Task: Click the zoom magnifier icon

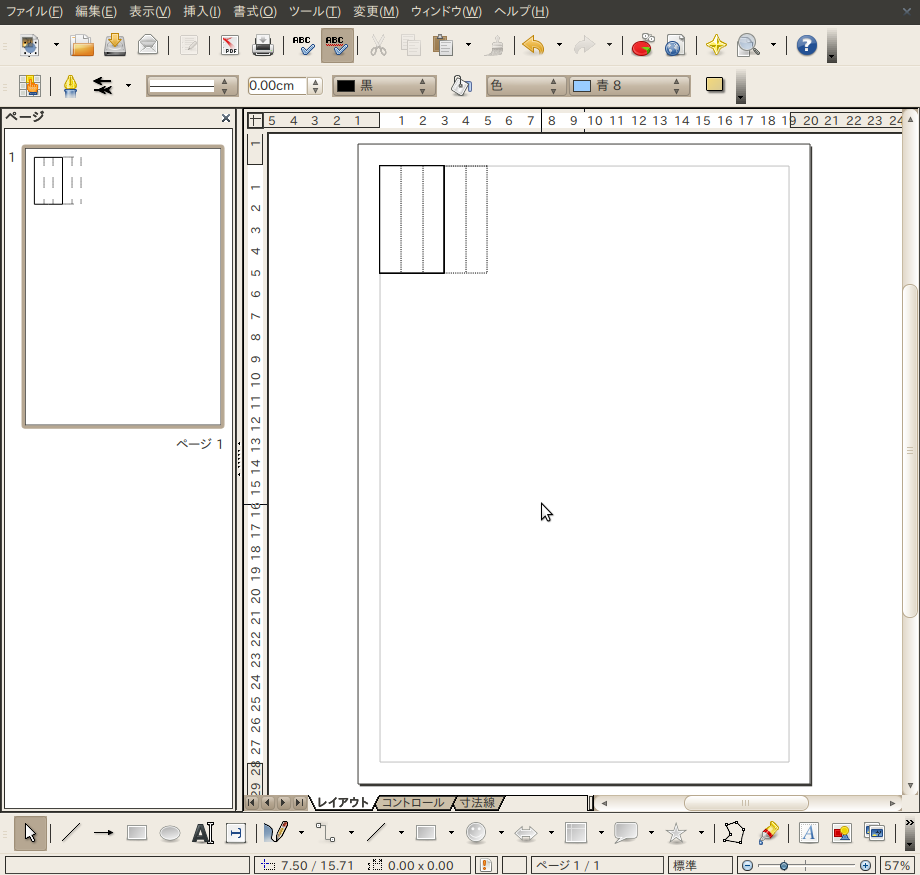Action: [748, 45]
